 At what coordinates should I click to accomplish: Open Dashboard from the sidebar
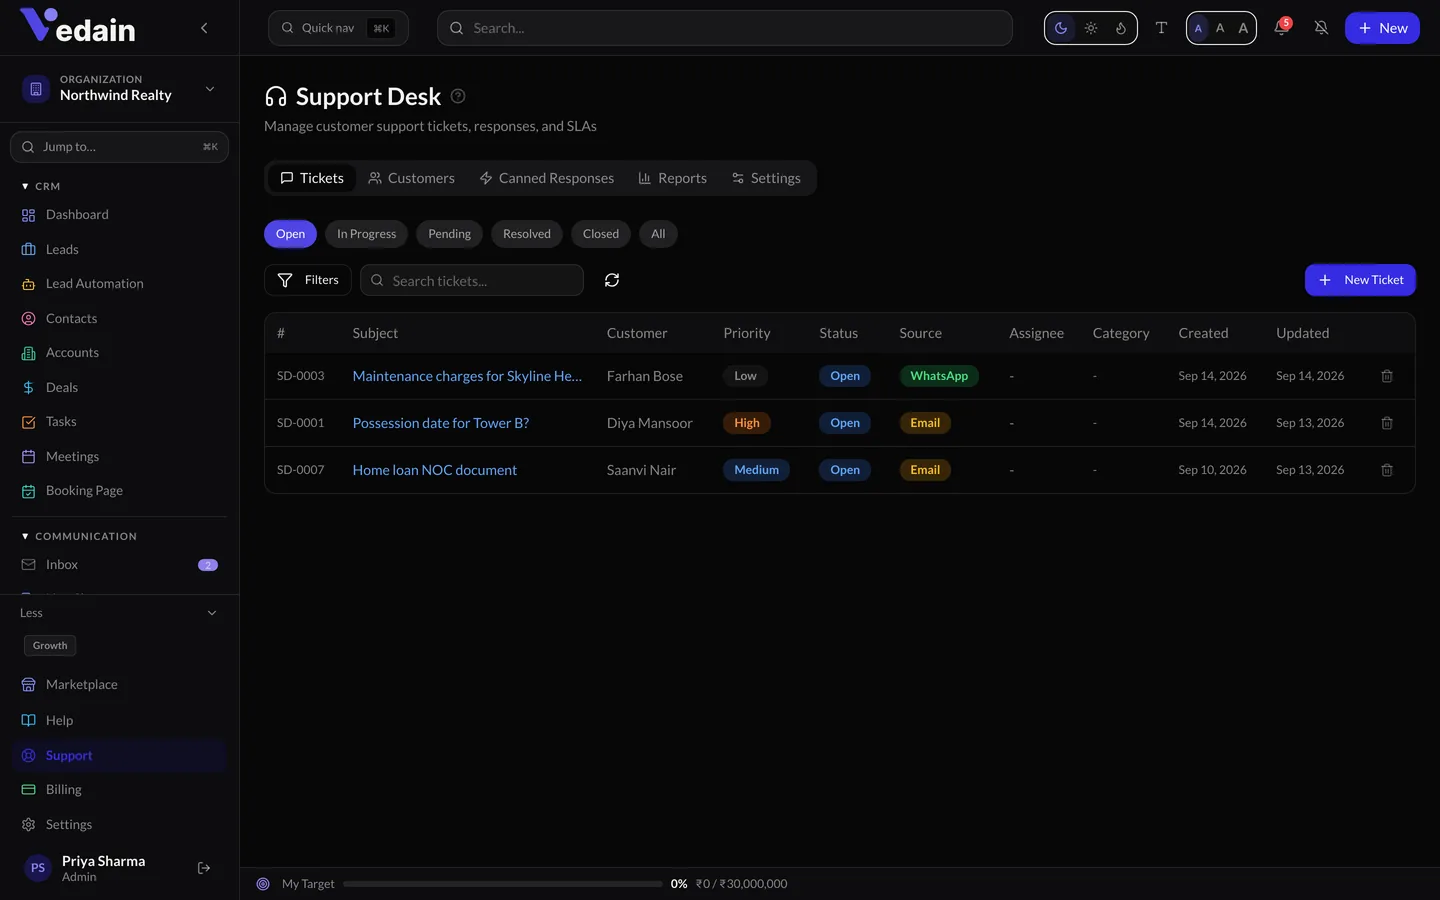click(119, 215)
